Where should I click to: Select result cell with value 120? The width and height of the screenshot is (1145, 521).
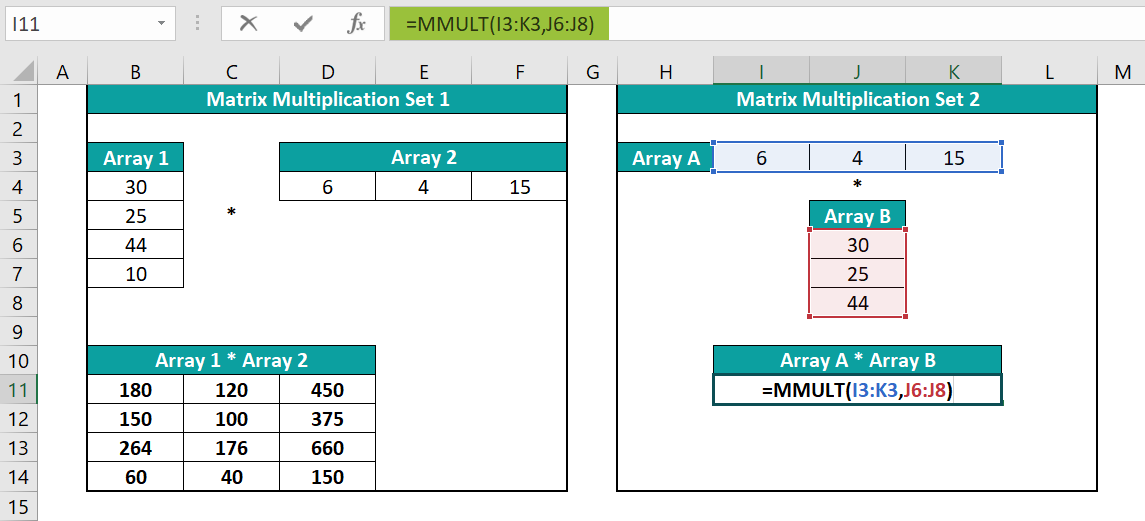pos(231,389)
